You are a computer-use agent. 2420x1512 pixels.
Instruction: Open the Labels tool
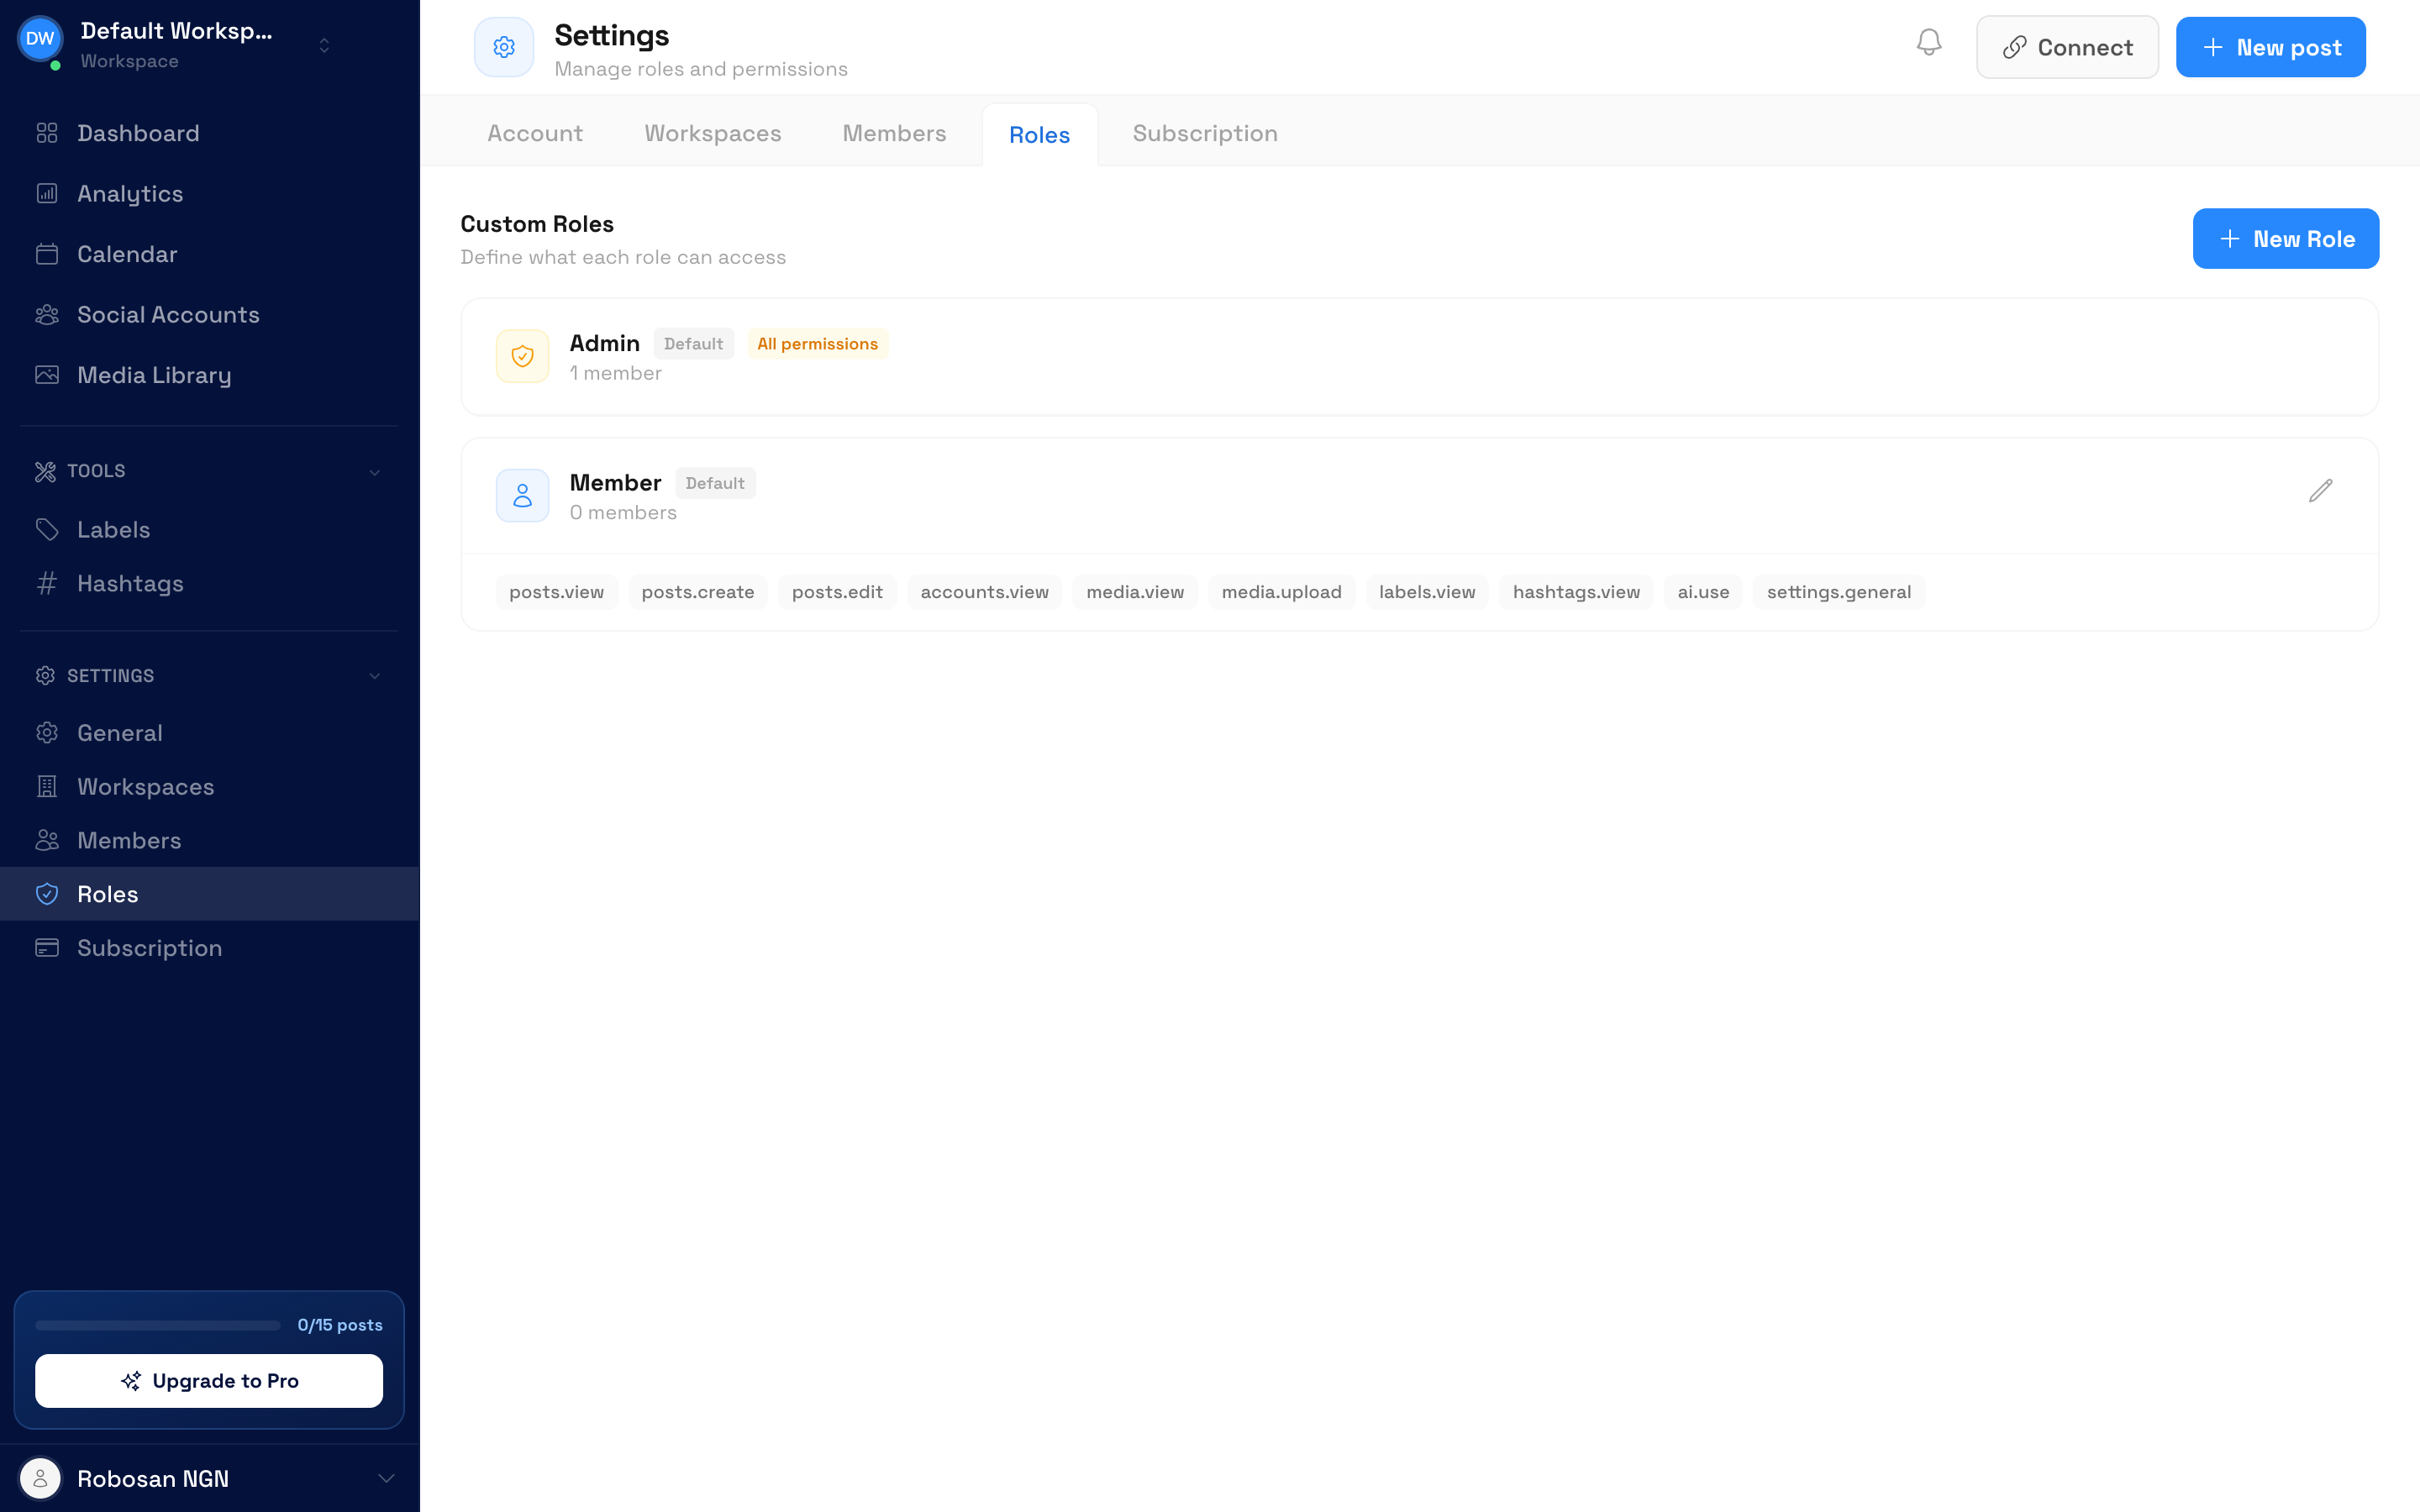[113, 529]
